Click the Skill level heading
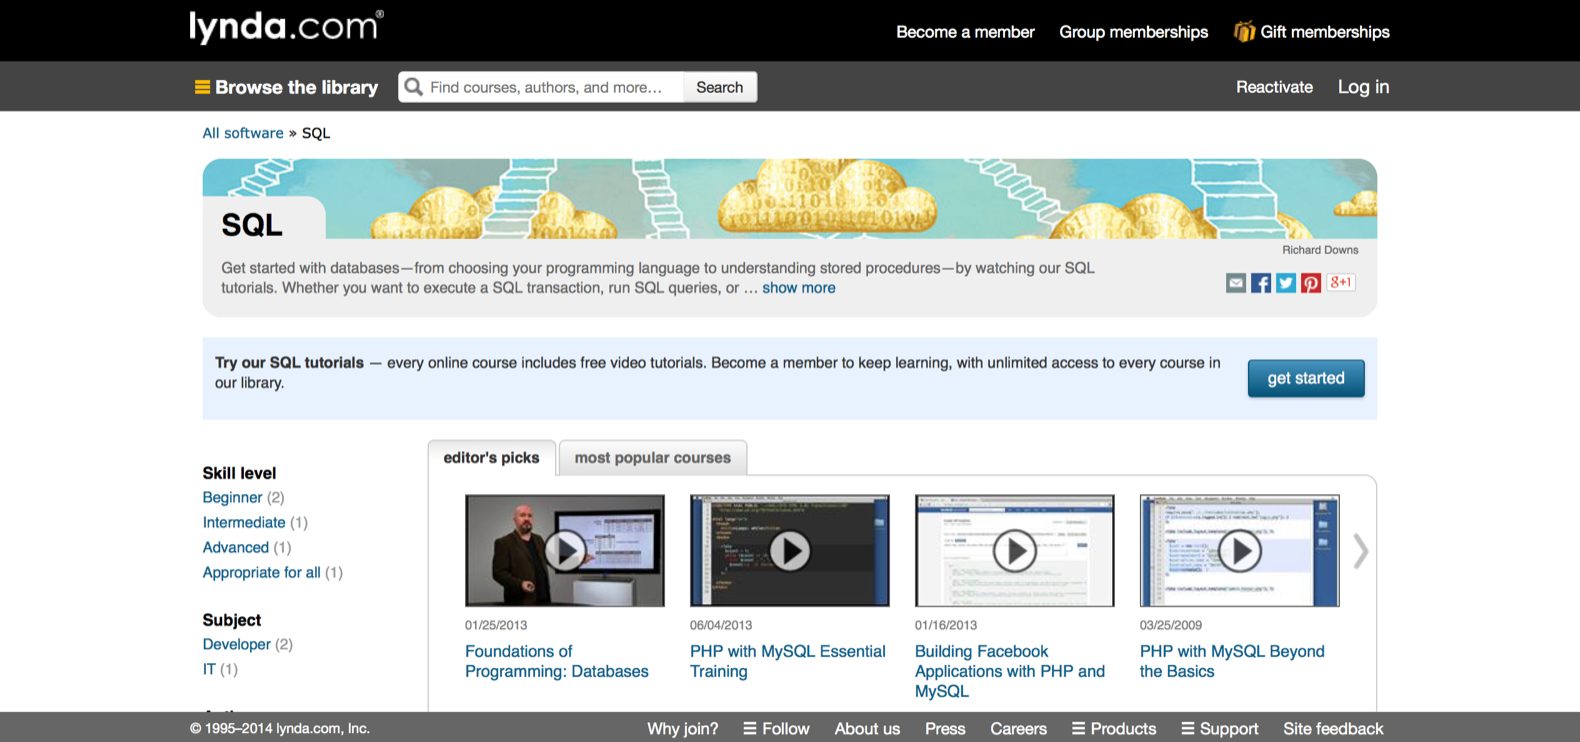This screenshot has height=742, width=1580. tap(239, 473)
